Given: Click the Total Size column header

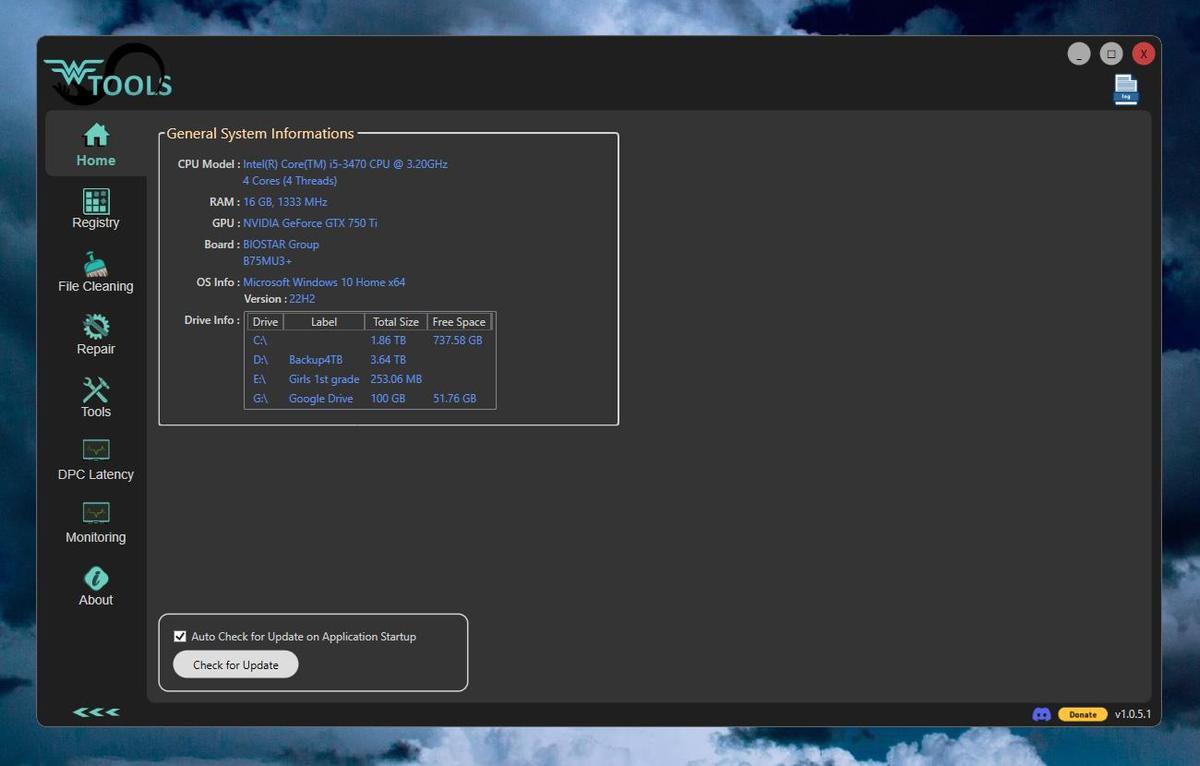Looking at the screenshot, I should click(x=396, y=322).
